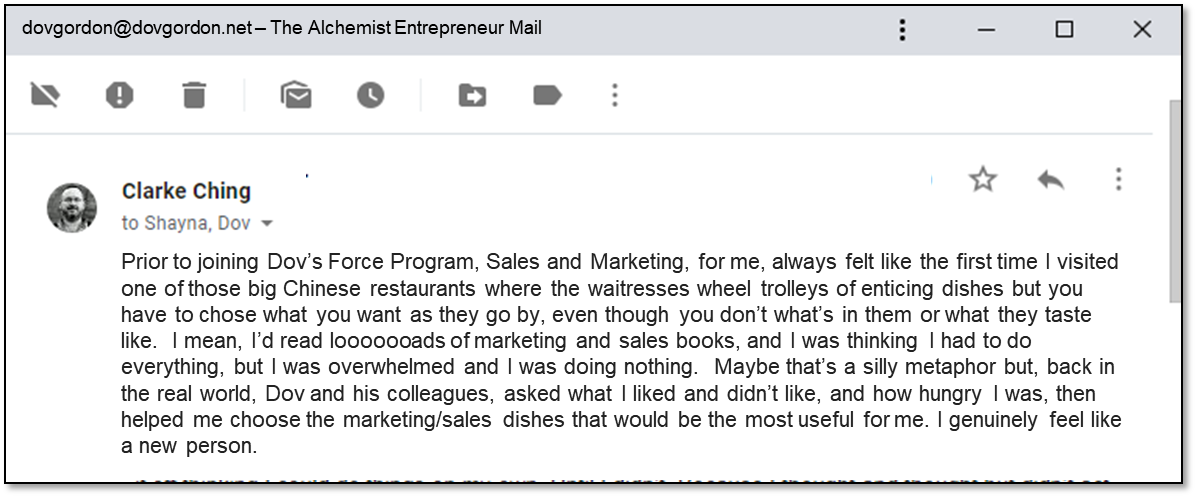Star the email from Clarke Ching

coord(983,180)
